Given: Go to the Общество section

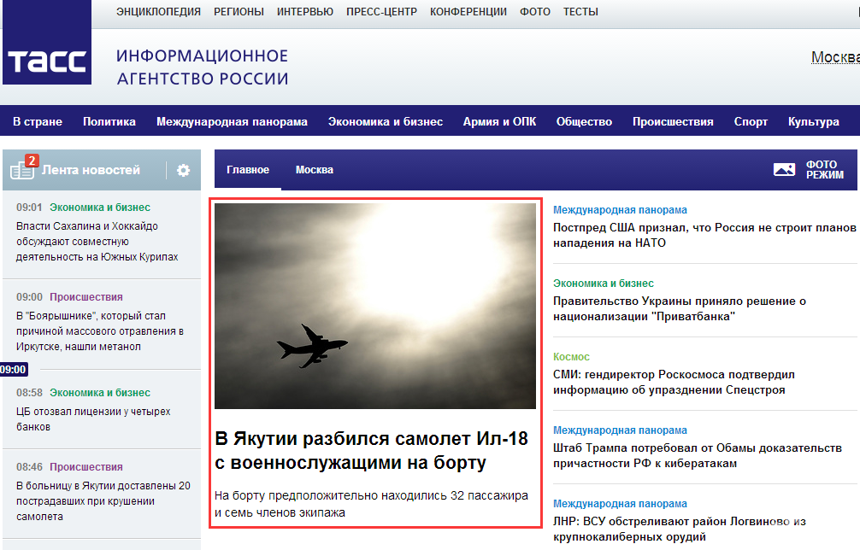Looking at the screenshot, I should click(584, 122).
